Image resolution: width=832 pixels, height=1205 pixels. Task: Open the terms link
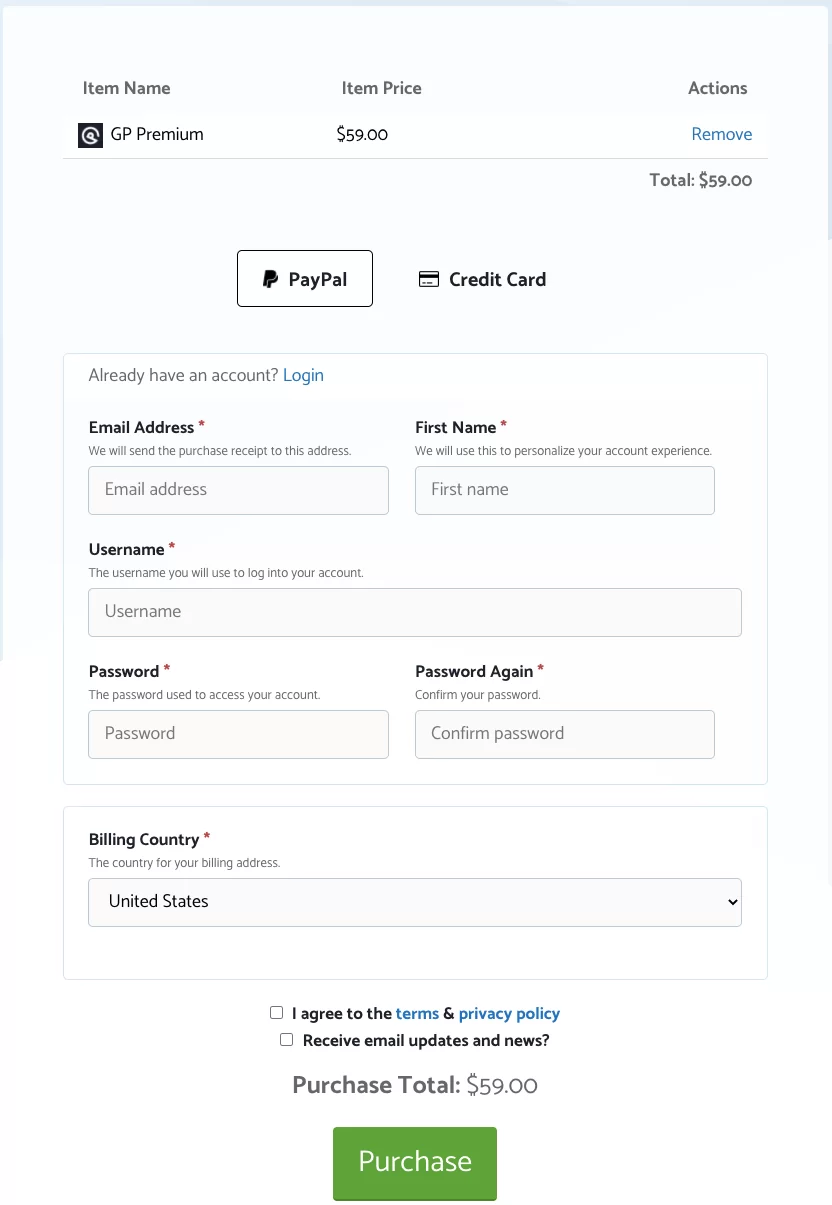(x=417, y=1013)
